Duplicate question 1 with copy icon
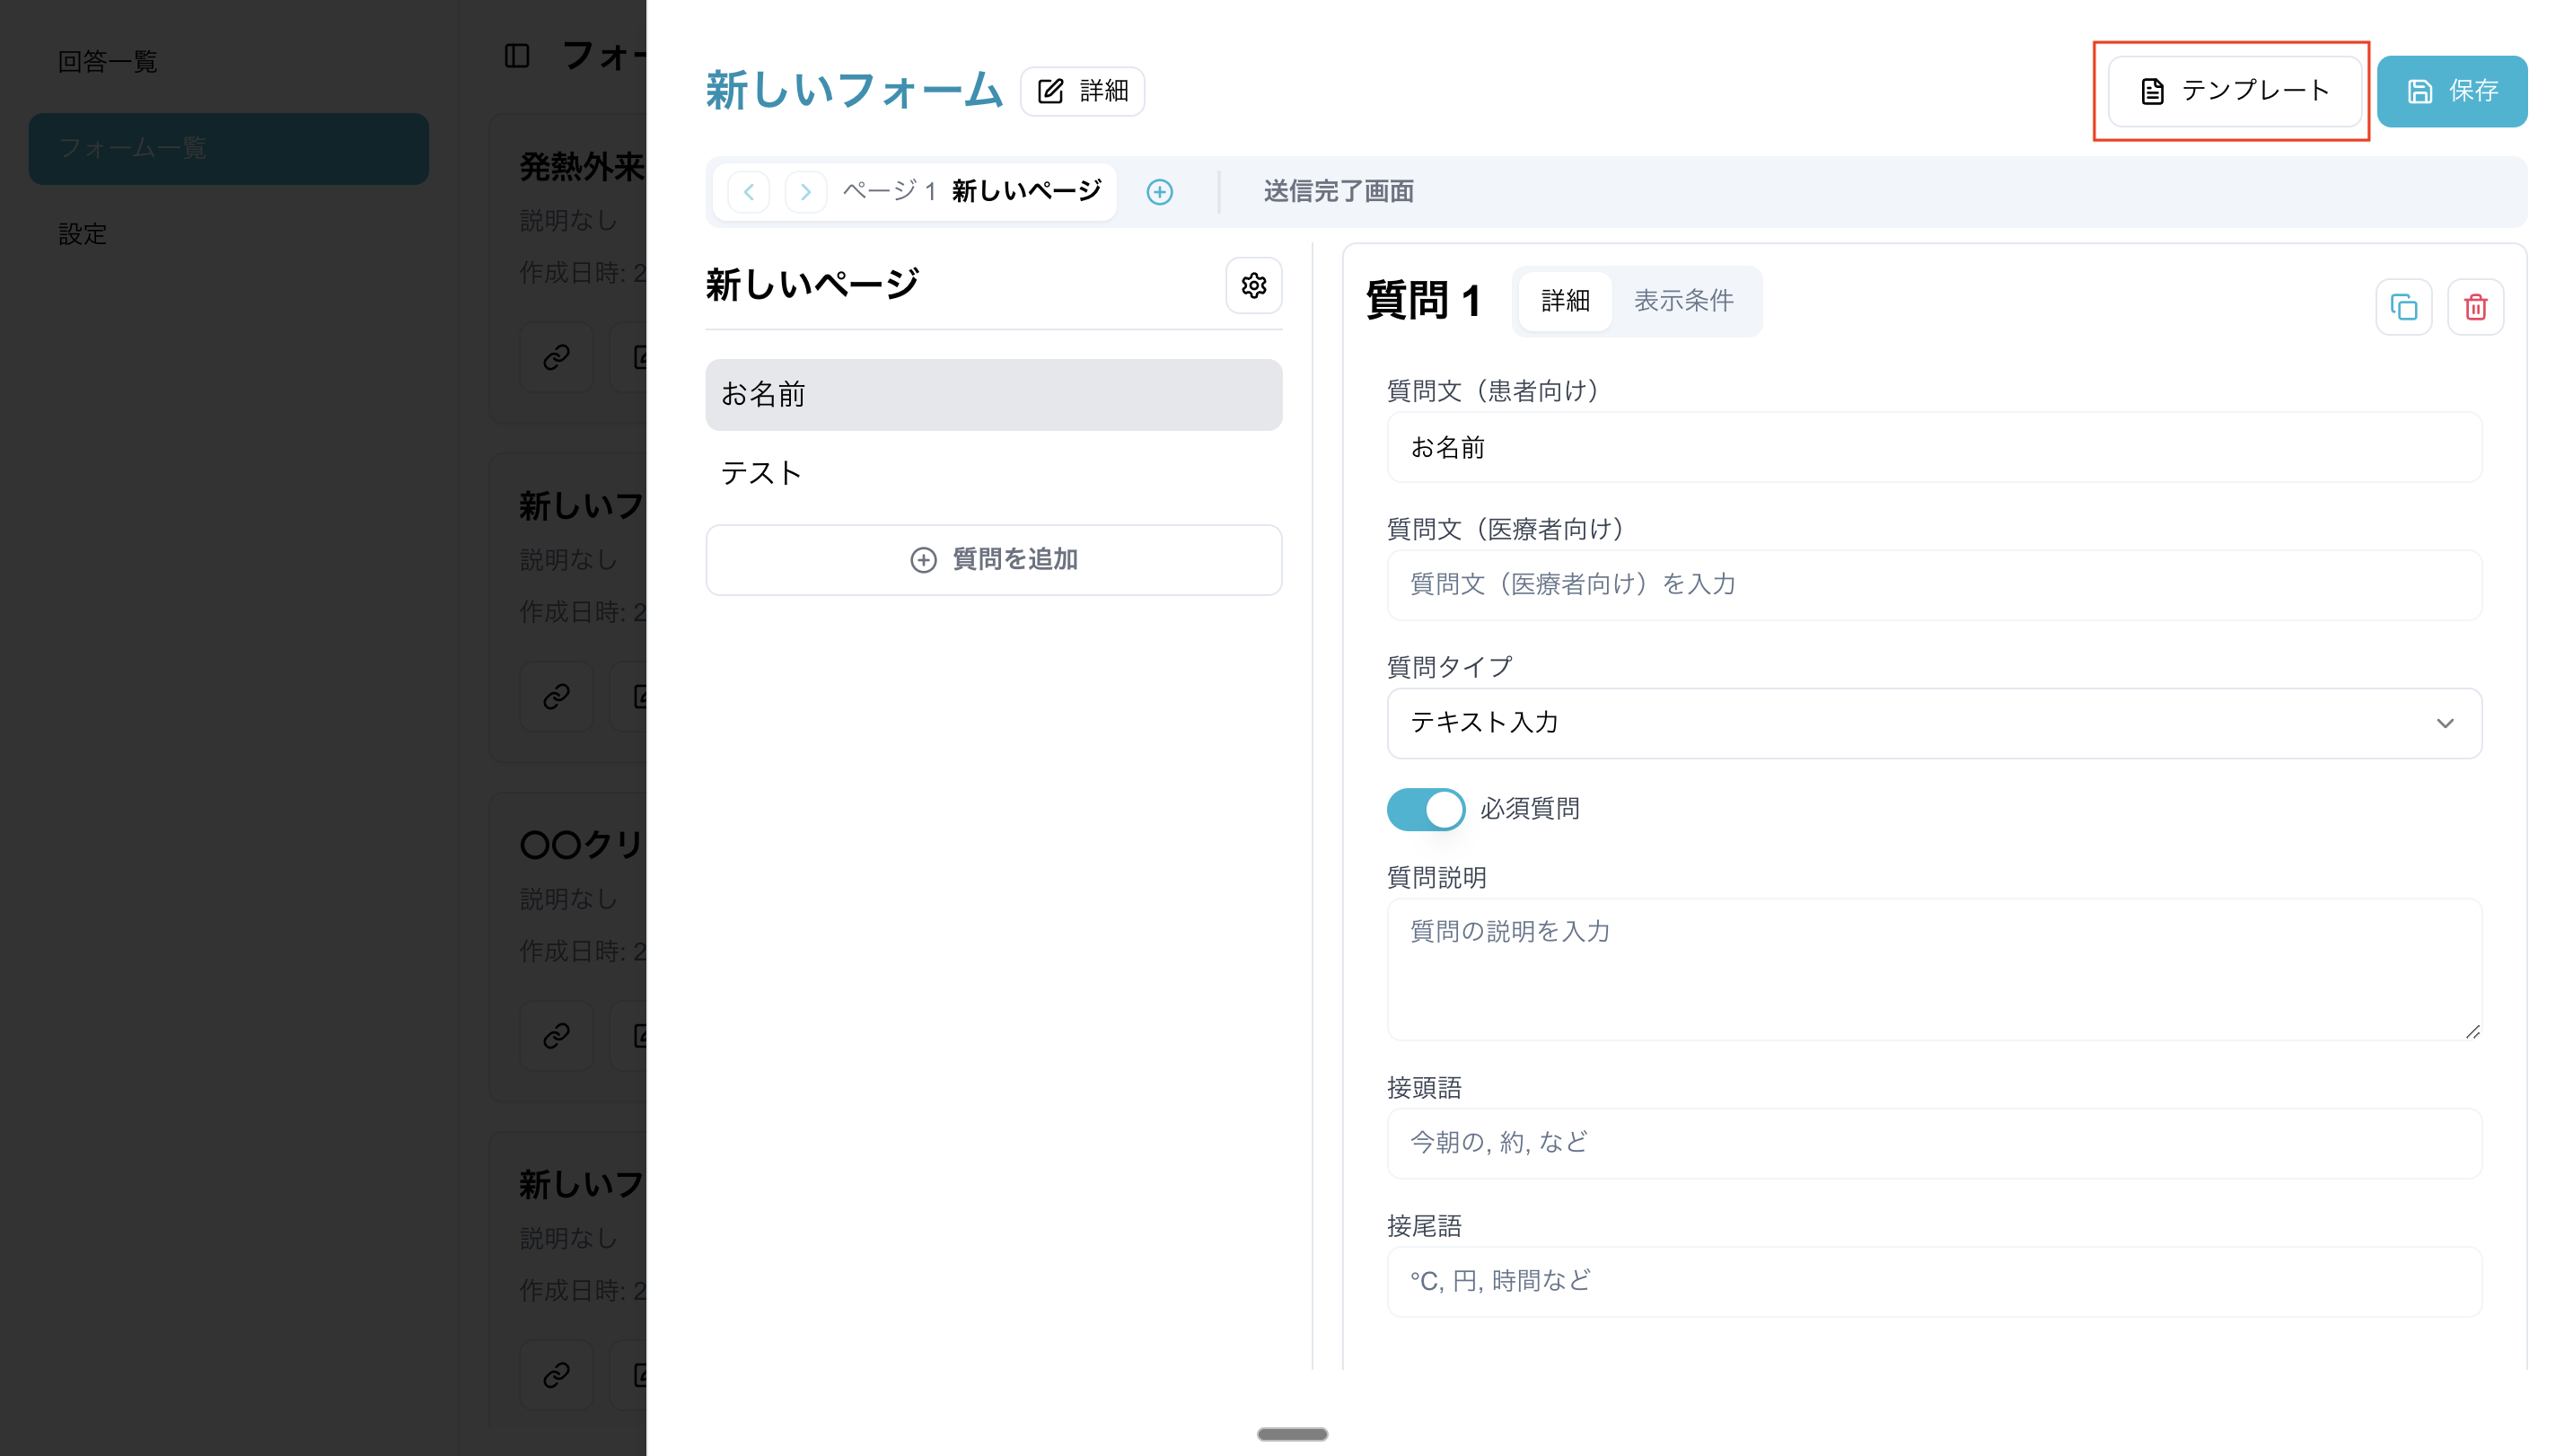This screenshot has width=2573, height=1456. click(2403, 307)
